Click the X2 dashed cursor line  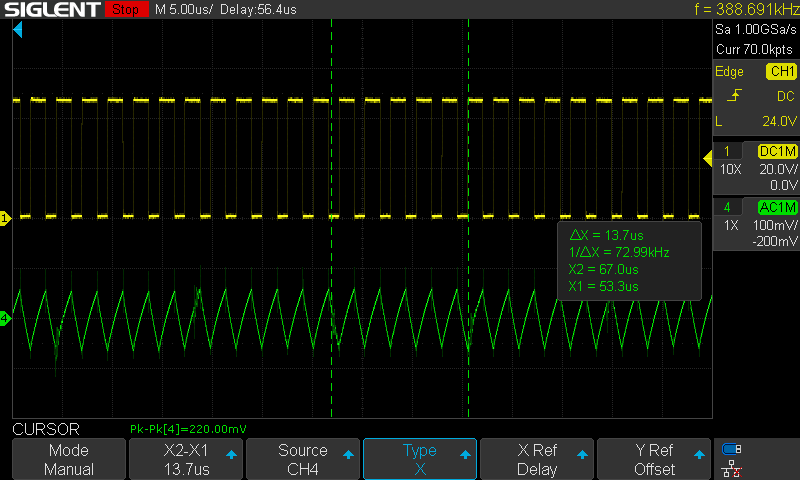(468, 218)
